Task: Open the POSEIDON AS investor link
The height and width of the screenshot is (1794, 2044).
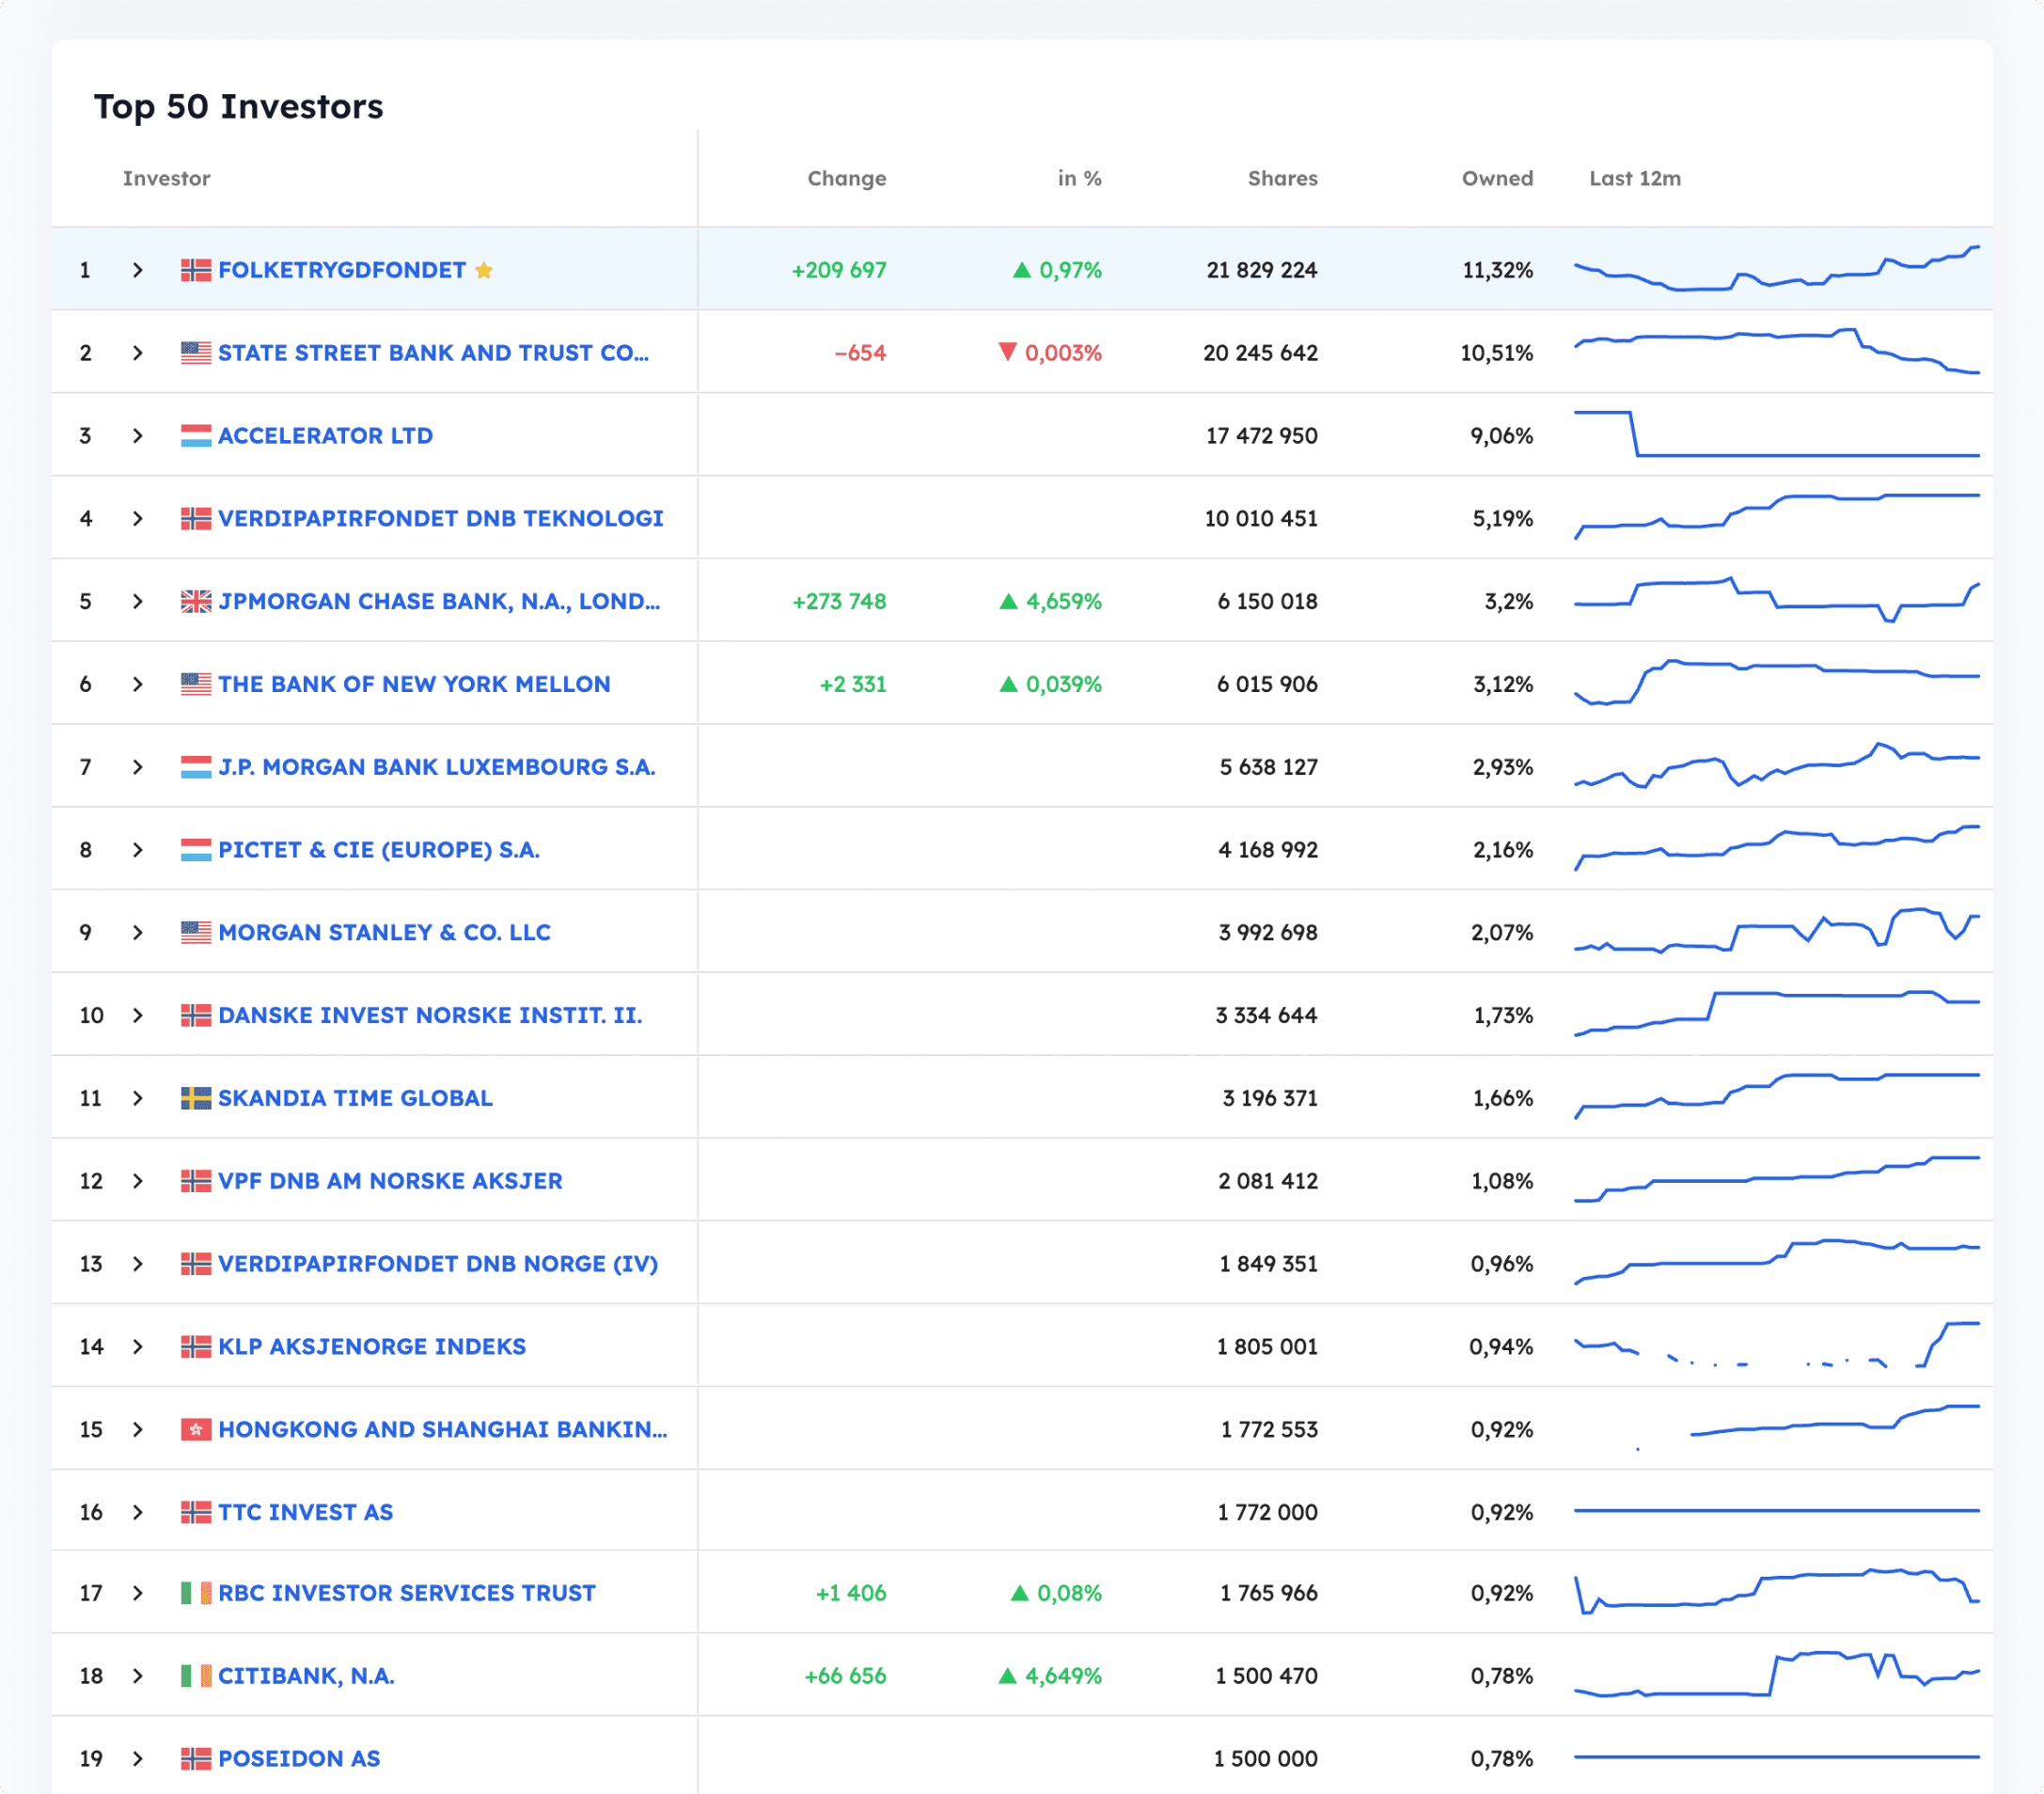Action: pos(300,1758)
